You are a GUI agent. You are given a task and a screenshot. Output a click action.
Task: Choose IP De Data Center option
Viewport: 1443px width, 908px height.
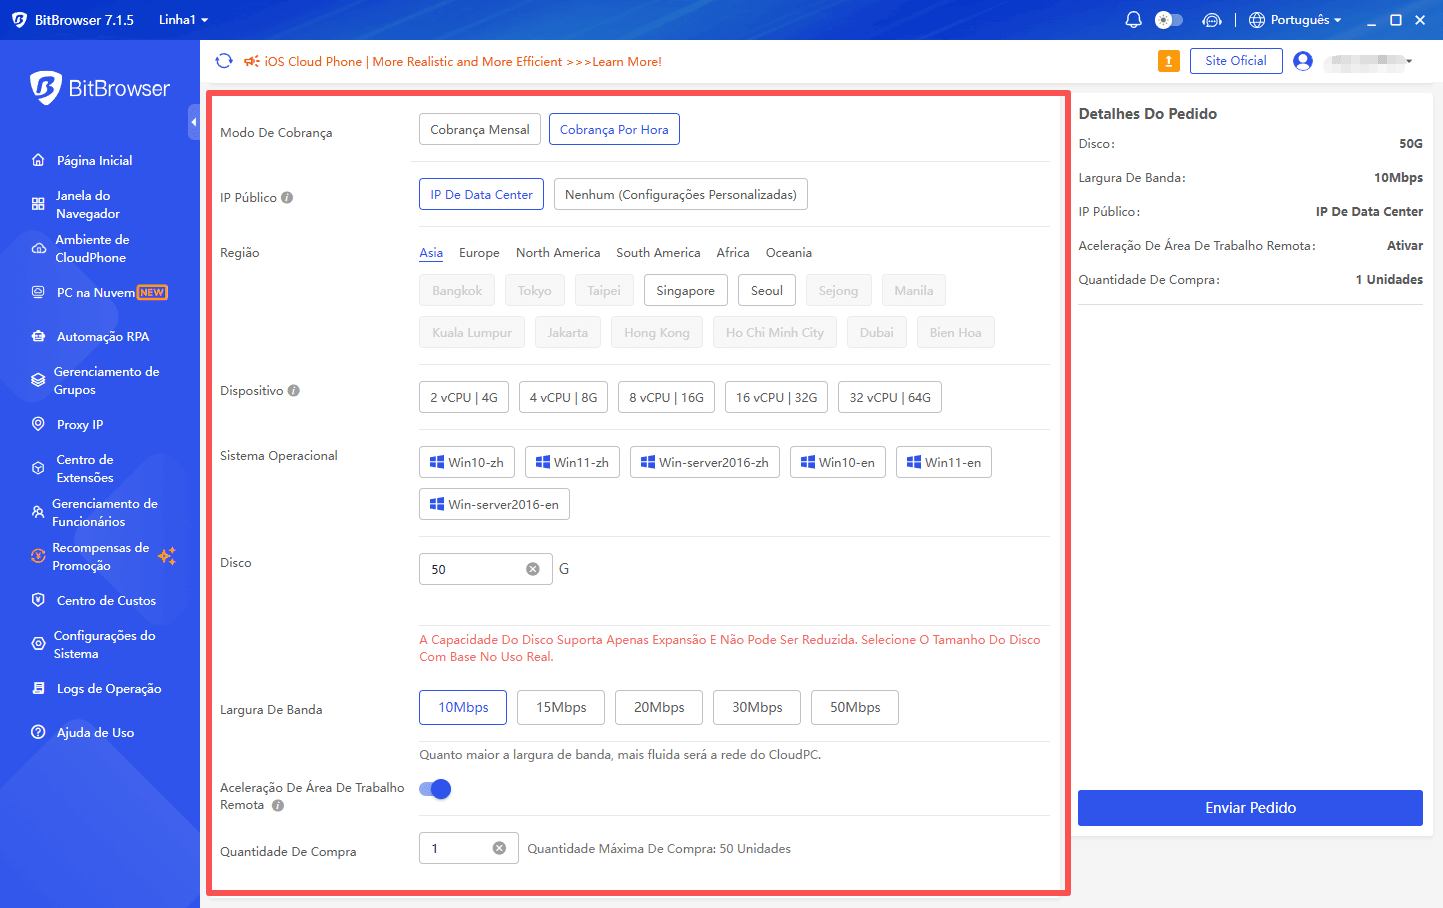[481, 194]
